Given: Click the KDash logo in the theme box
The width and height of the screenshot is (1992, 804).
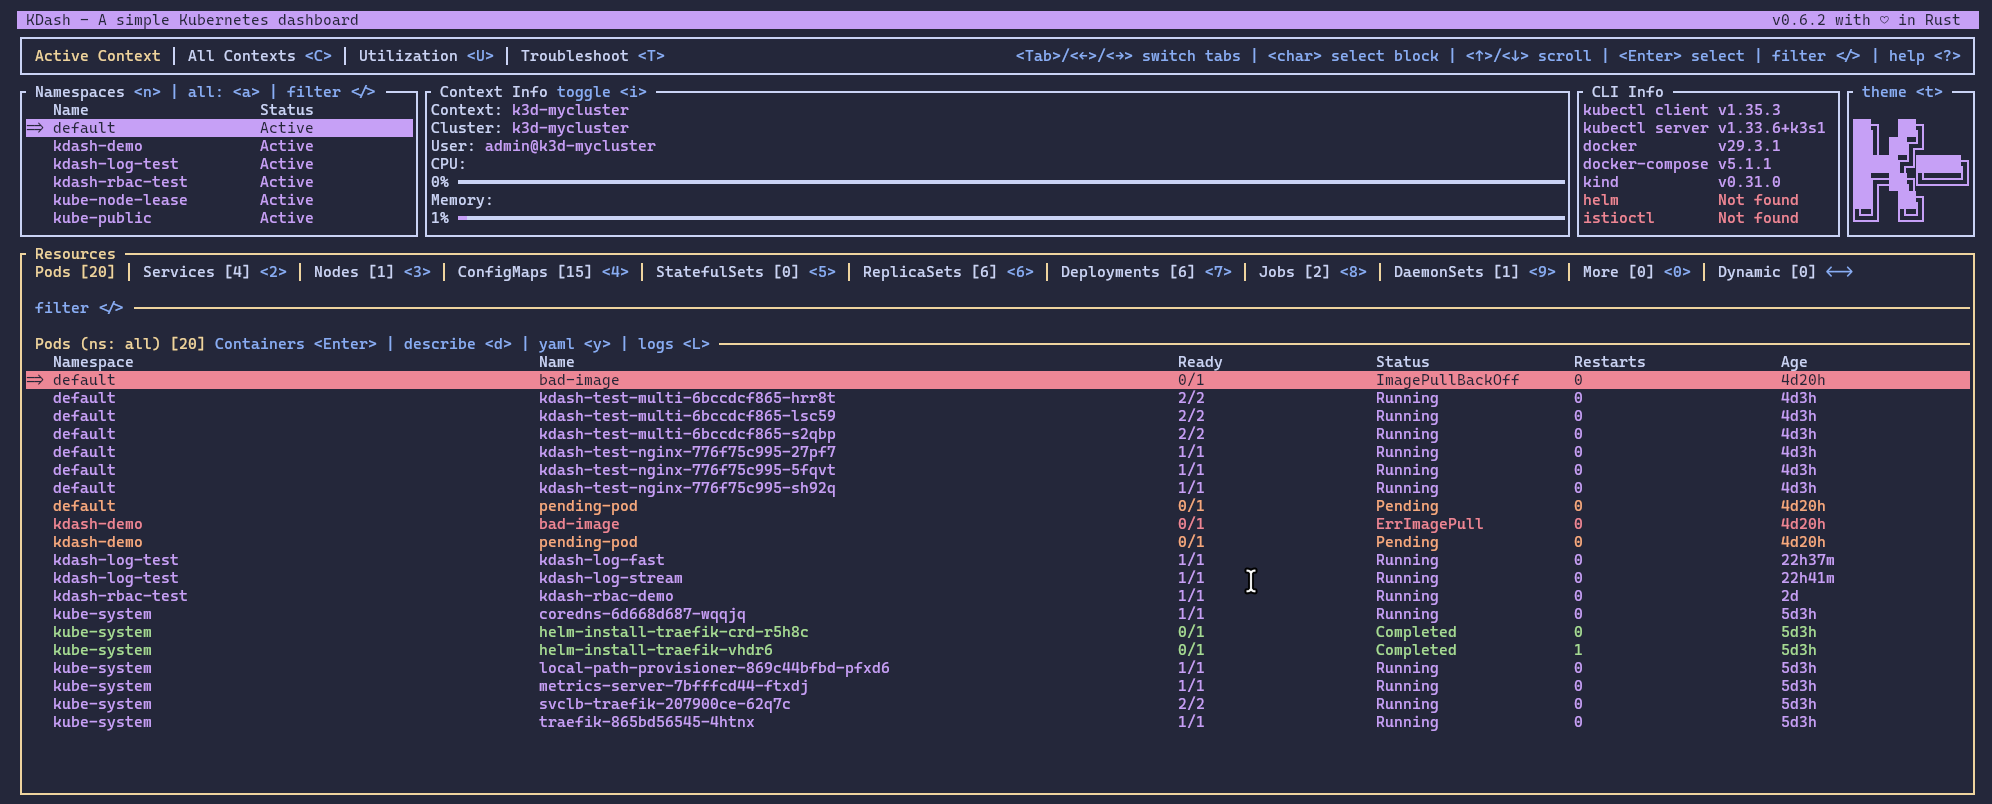Looking at the screenshot, I should [x=1910, y=169].
